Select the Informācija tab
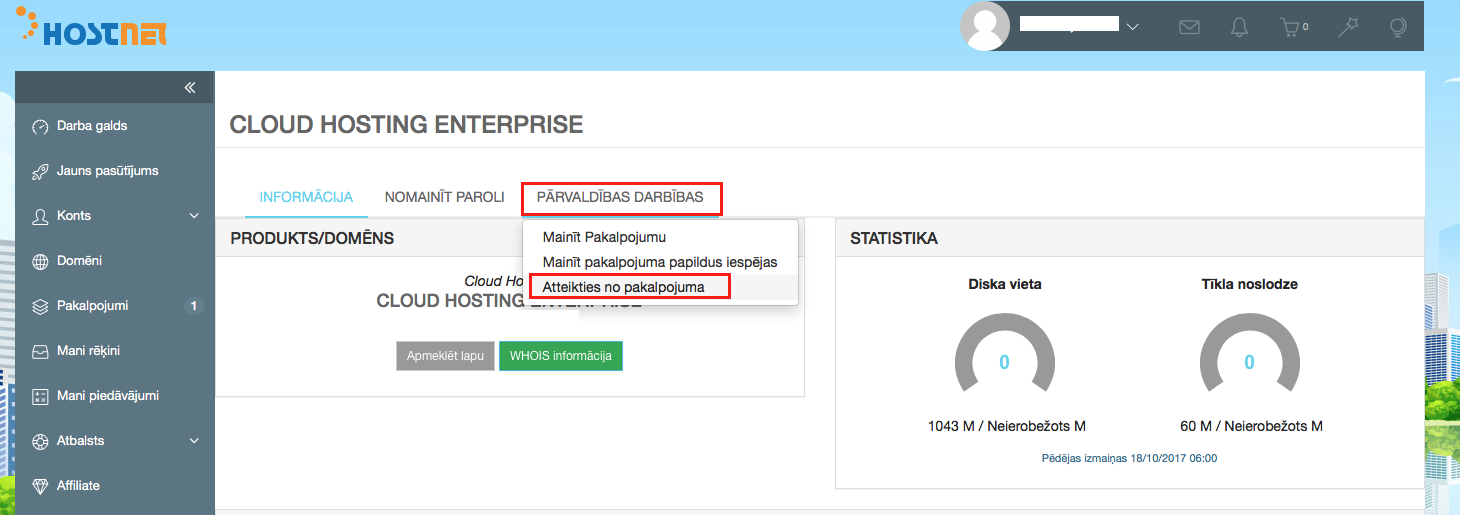 [306, 197]
